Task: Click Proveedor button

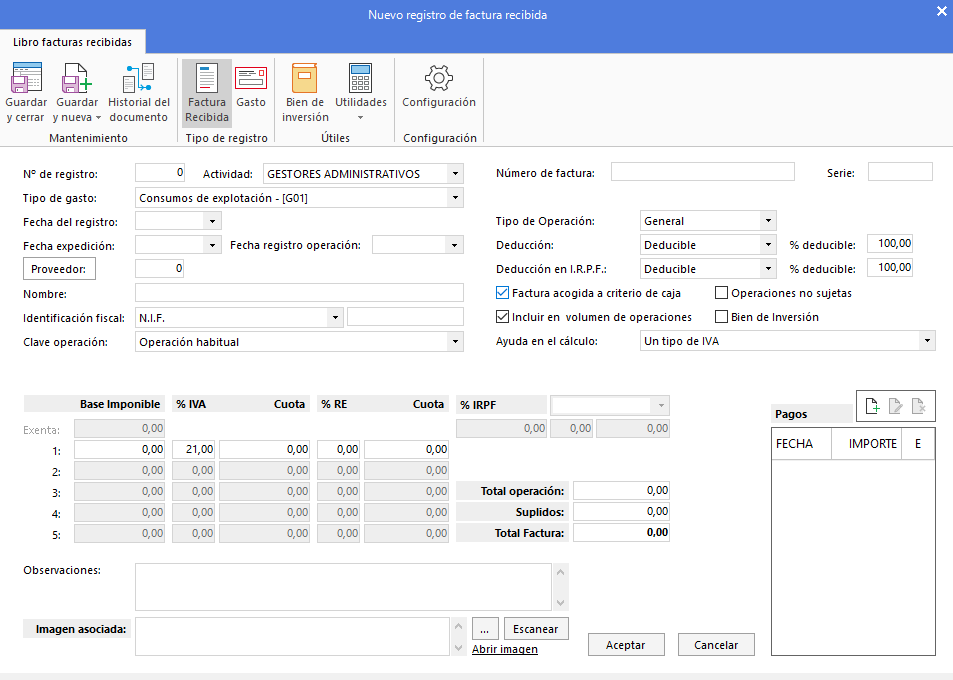Action: point(59,269)
